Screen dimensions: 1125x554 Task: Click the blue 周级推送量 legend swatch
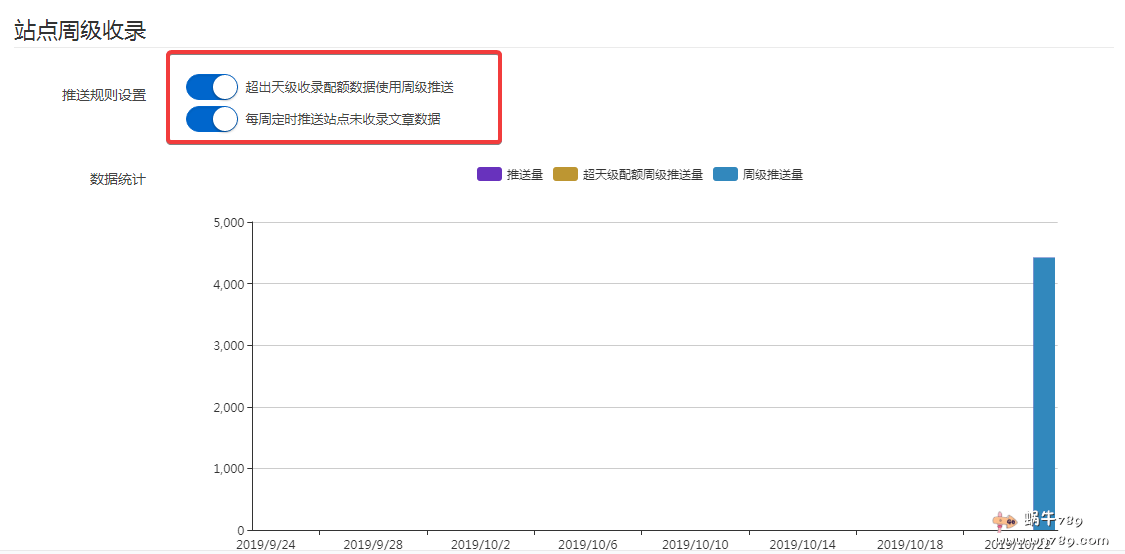pos(725,174)
